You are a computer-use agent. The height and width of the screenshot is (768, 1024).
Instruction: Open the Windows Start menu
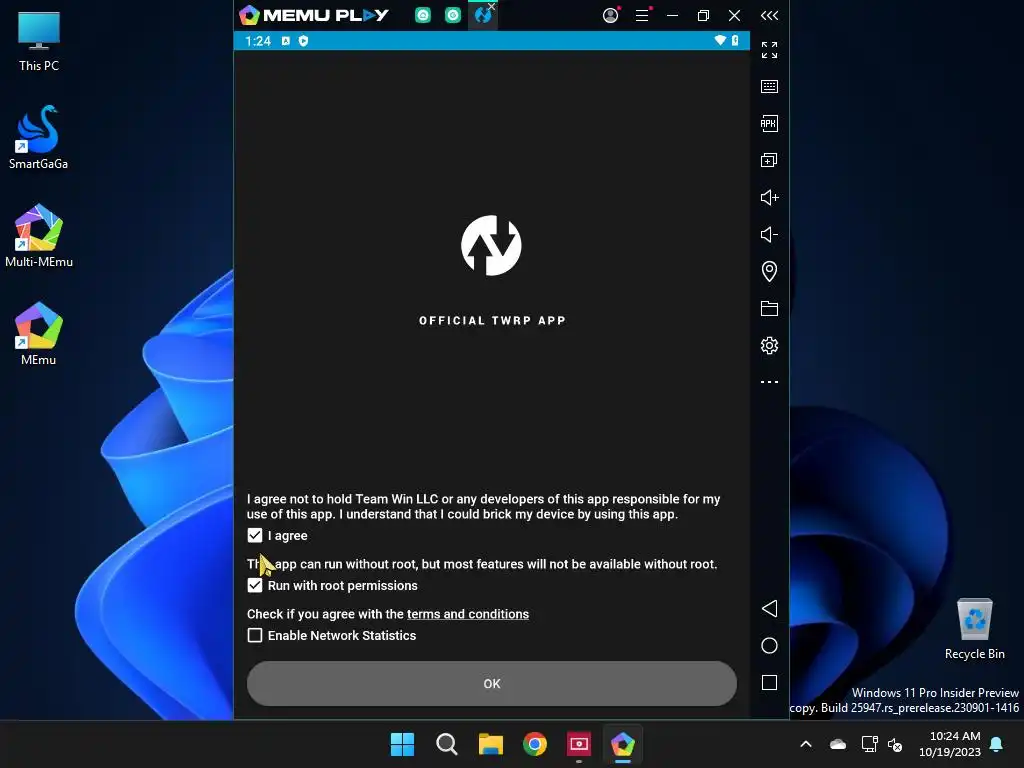click(x=402, y=744)
